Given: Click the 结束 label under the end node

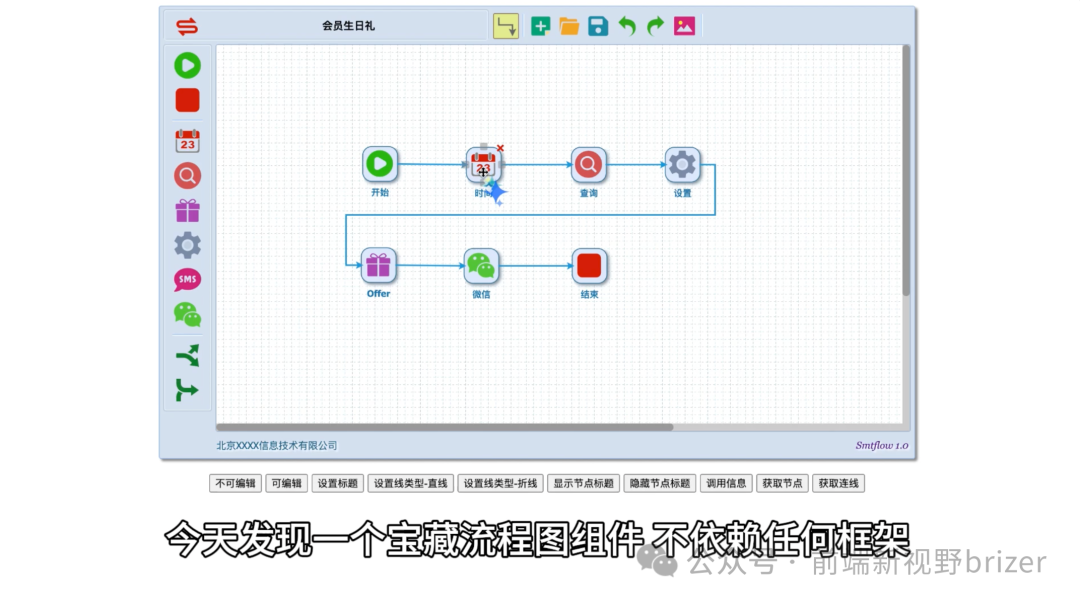Looking at the screenshot, I should tap(589, 294).
